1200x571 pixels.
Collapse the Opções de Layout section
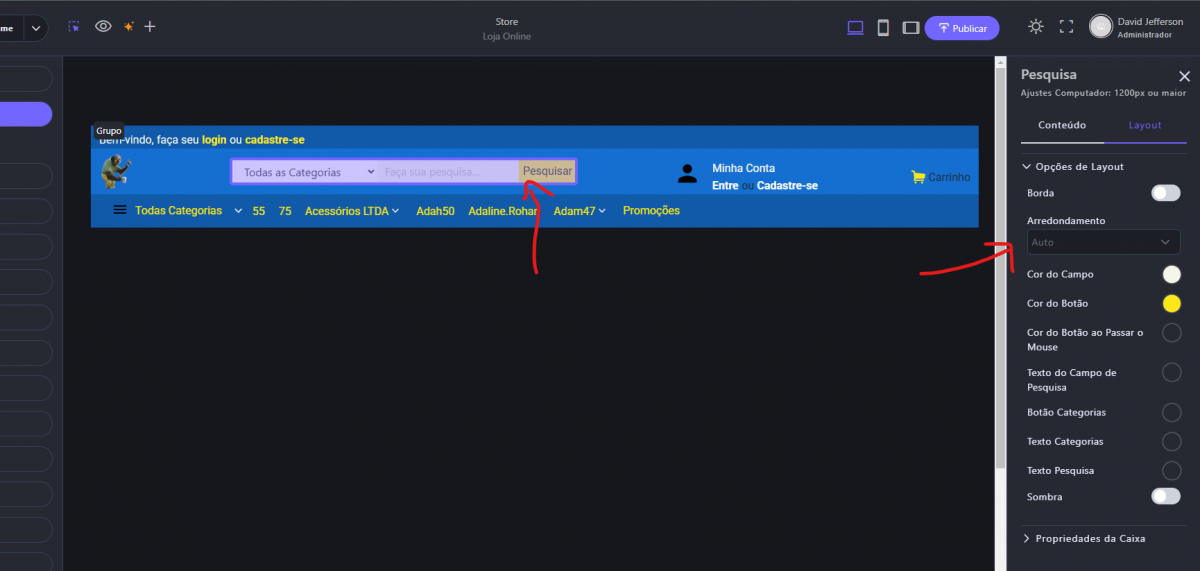pyautogui.click(x=1079, y=167)
